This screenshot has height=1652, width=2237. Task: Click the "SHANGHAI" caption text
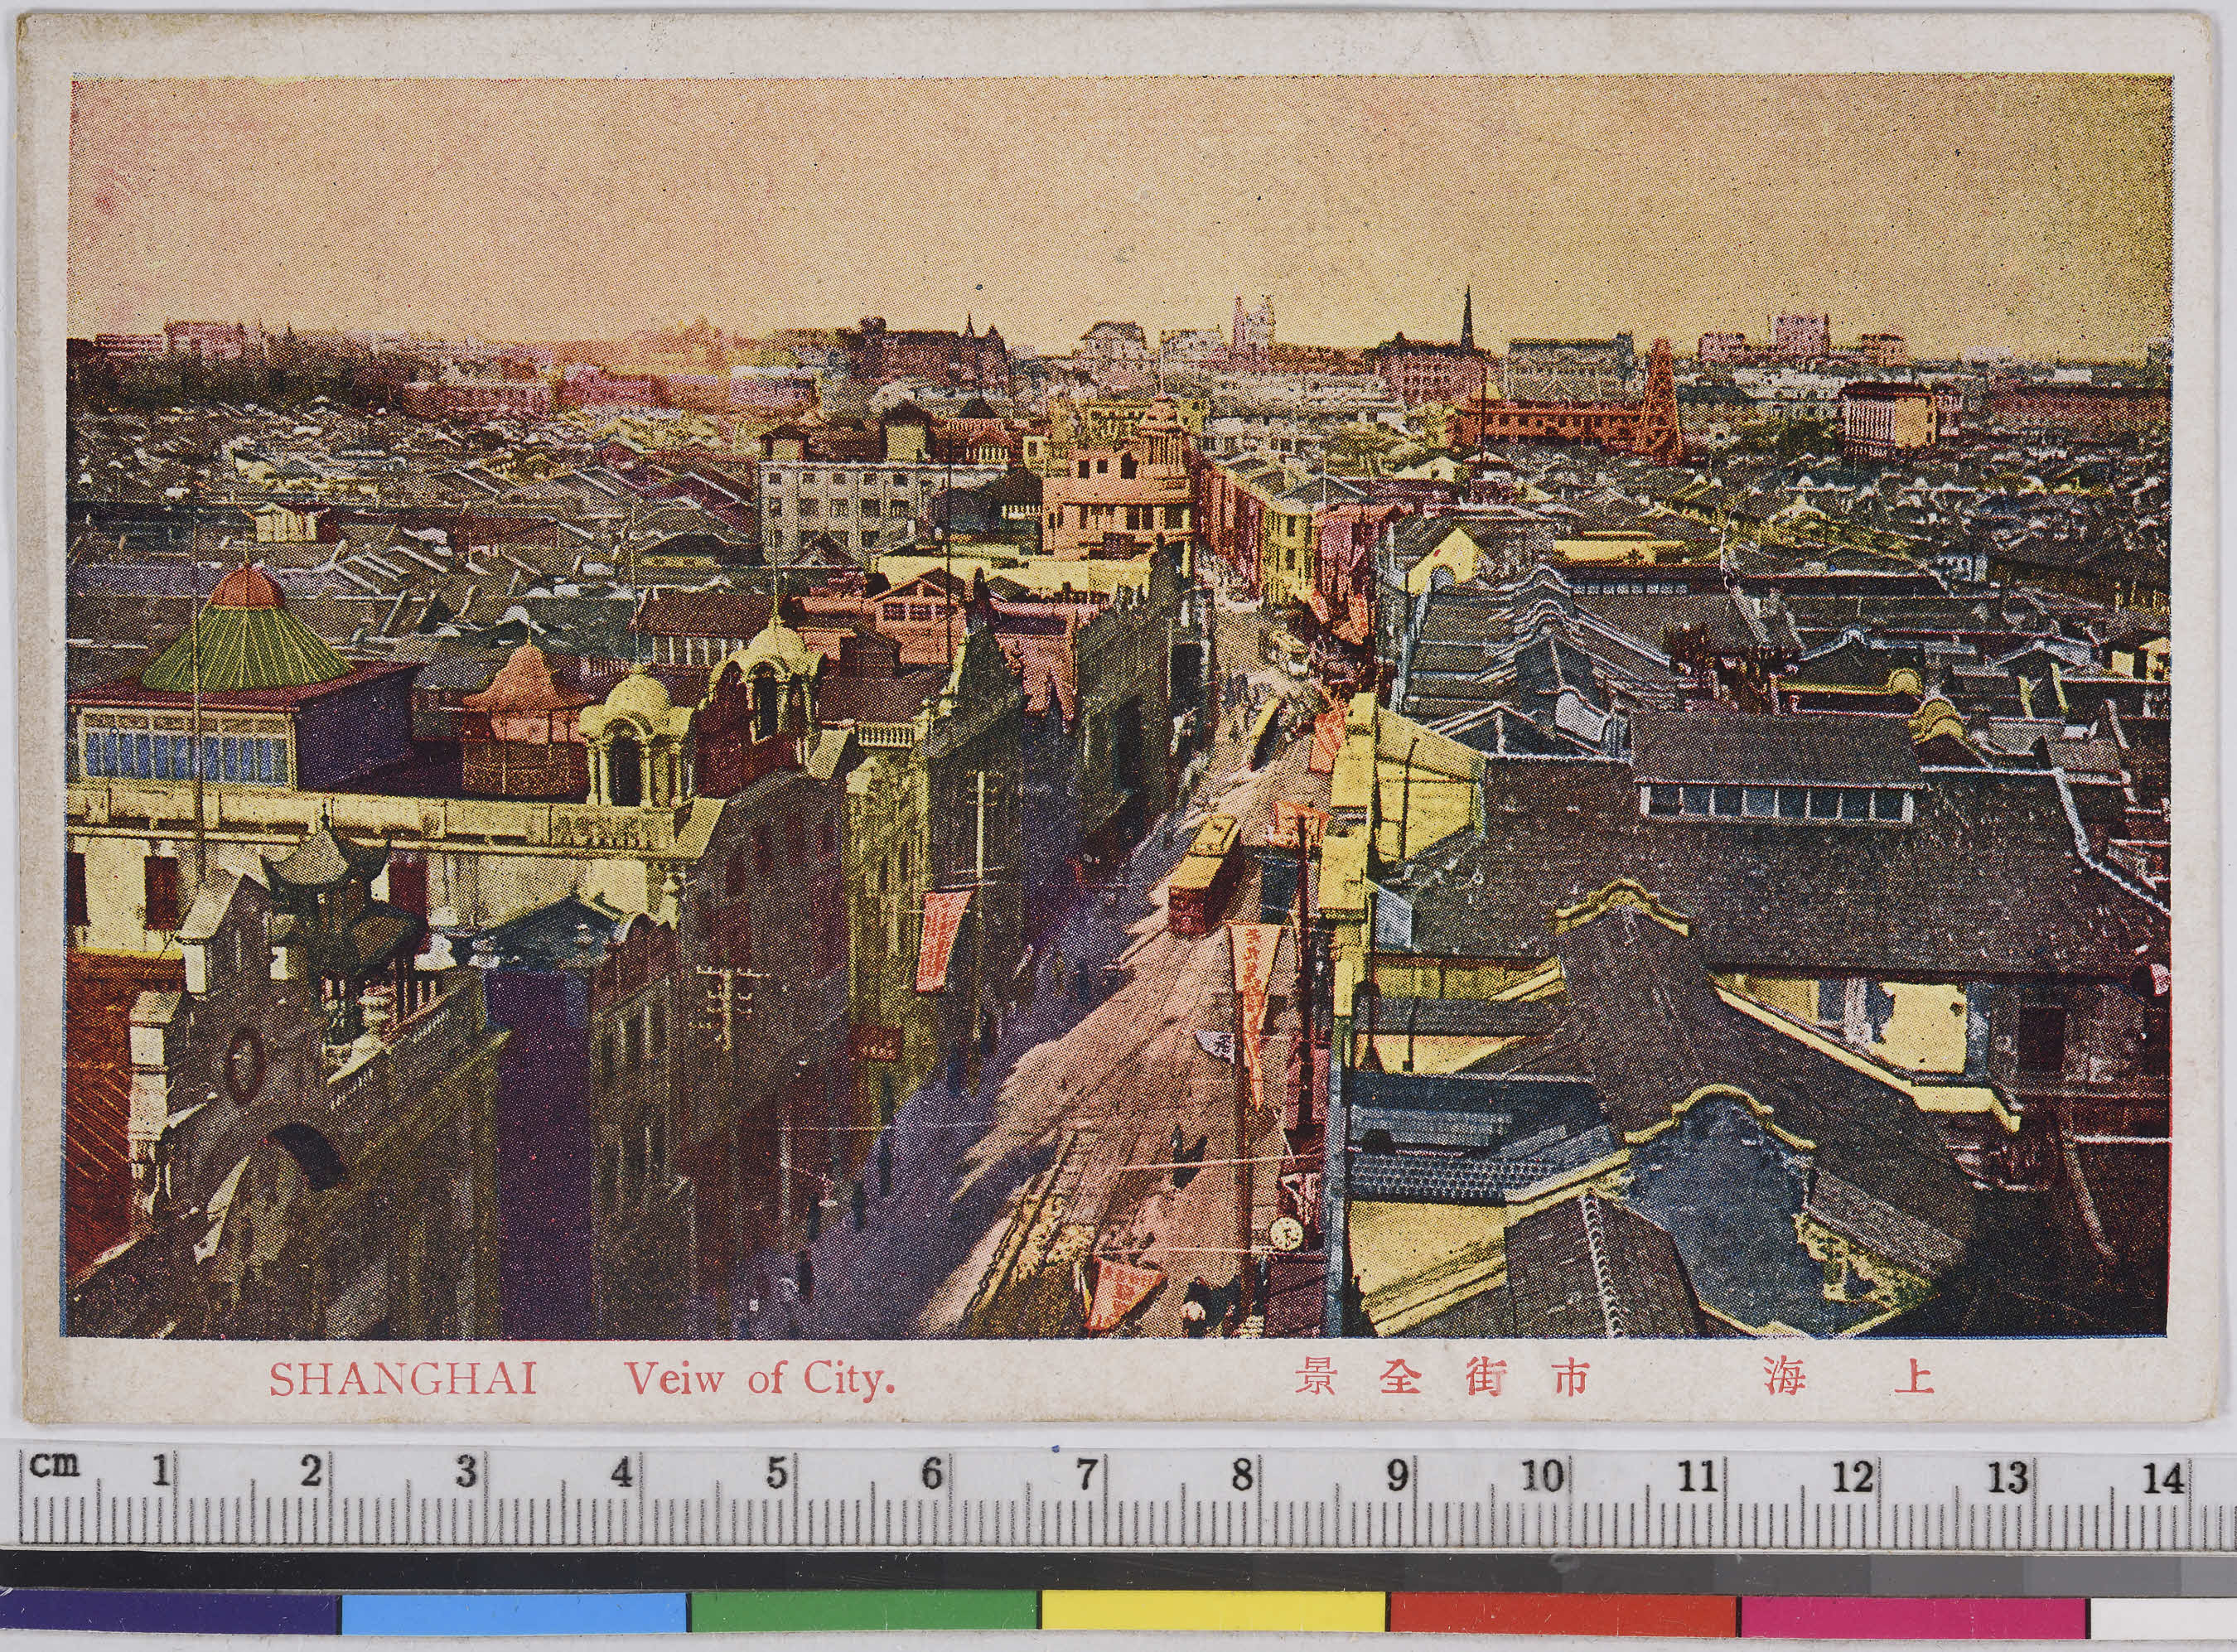(x=403, y=1379)
